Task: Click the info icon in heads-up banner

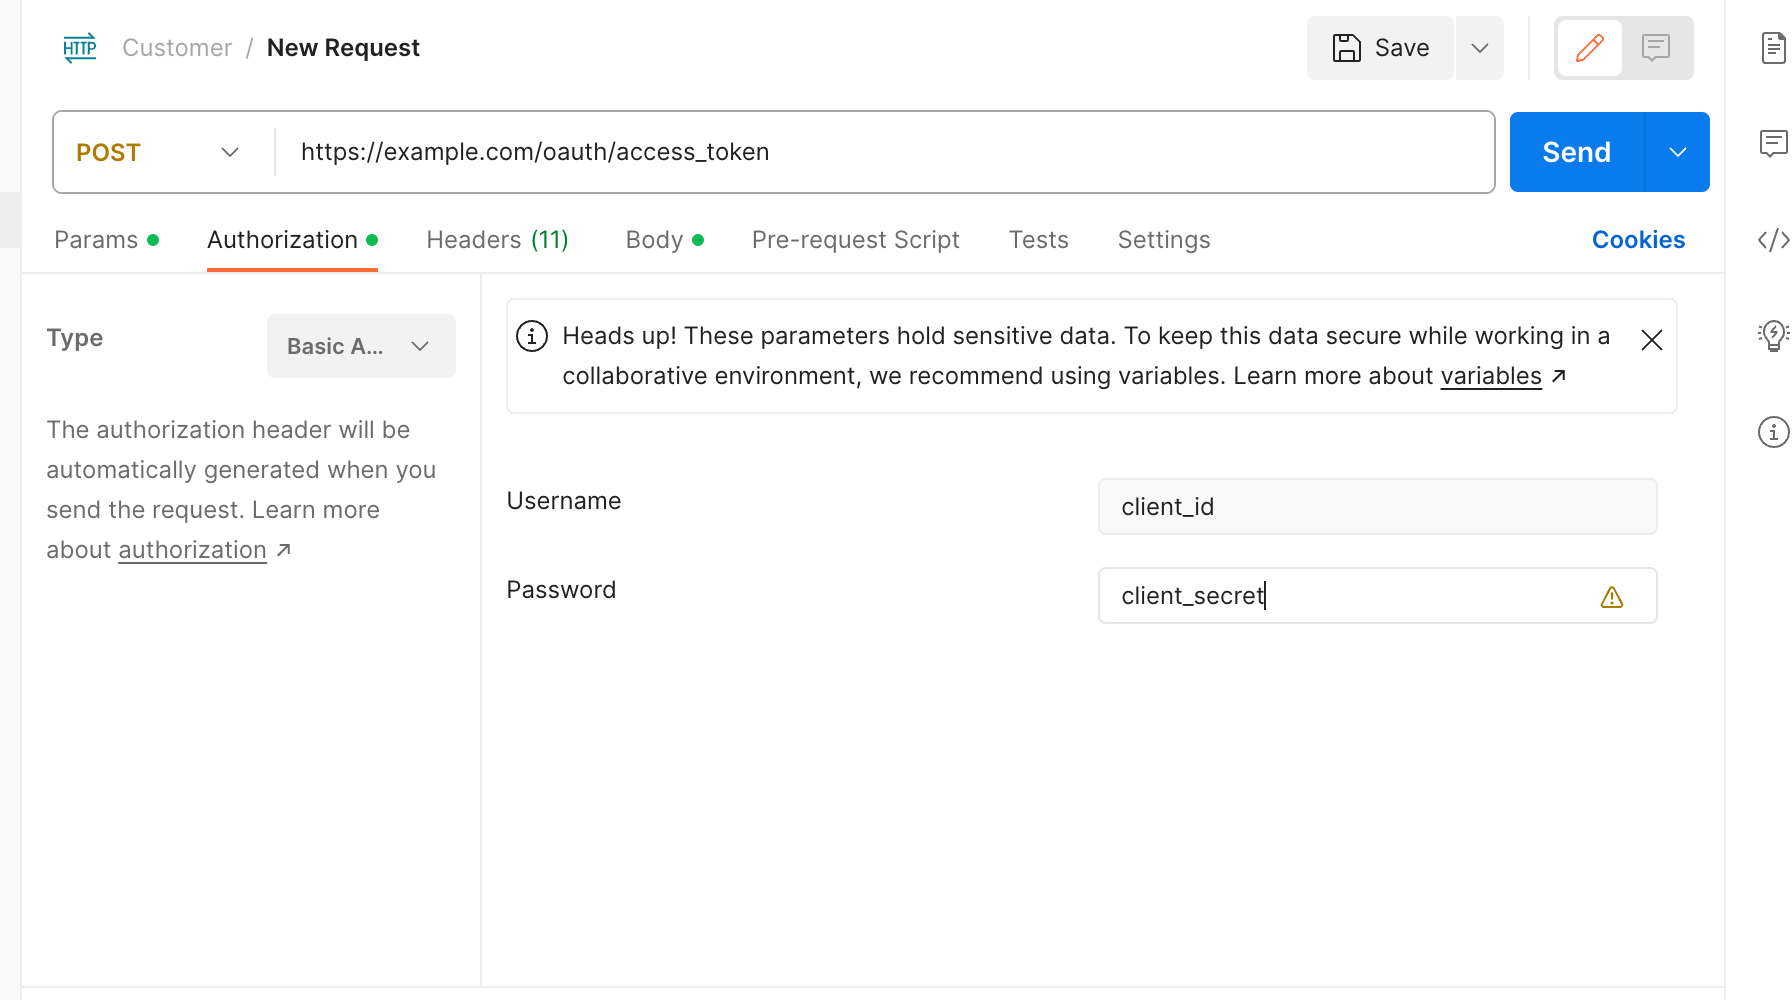Action: pos(532,336)
